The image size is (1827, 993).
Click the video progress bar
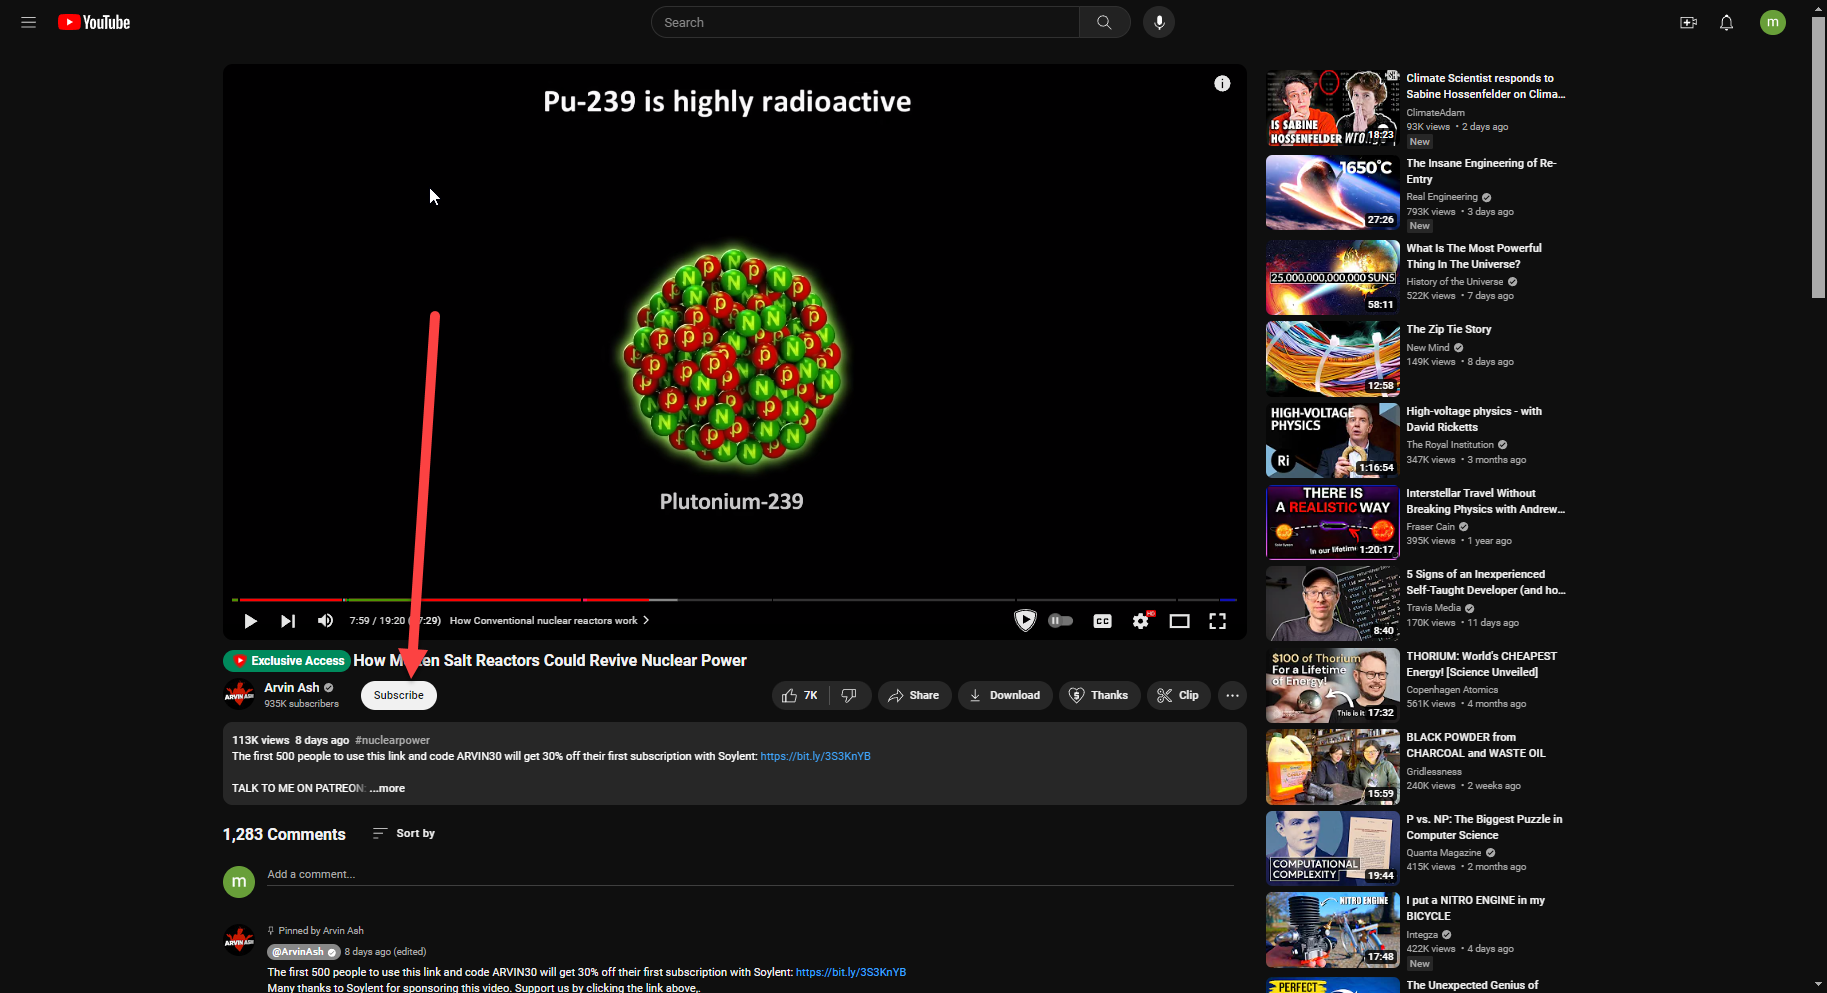point(734,600)
